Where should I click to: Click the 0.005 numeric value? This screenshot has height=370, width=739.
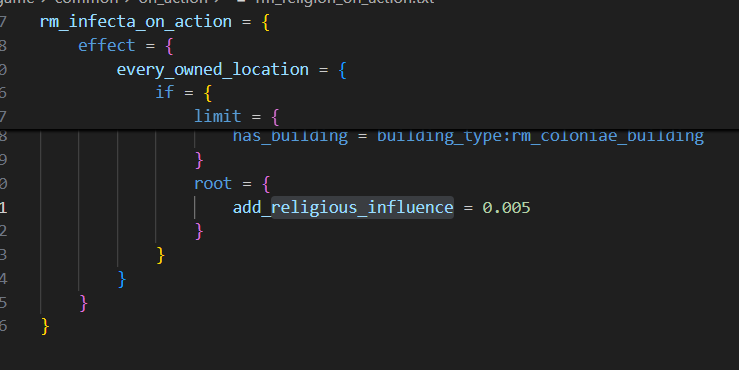coord(506,207)
